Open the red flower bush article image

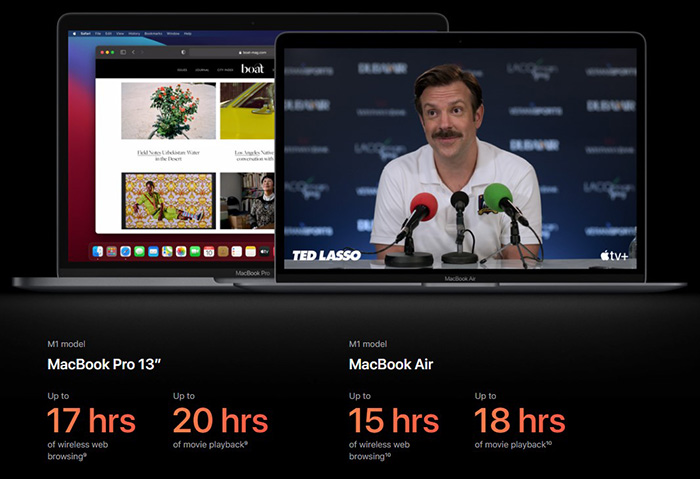click(168, 111)
